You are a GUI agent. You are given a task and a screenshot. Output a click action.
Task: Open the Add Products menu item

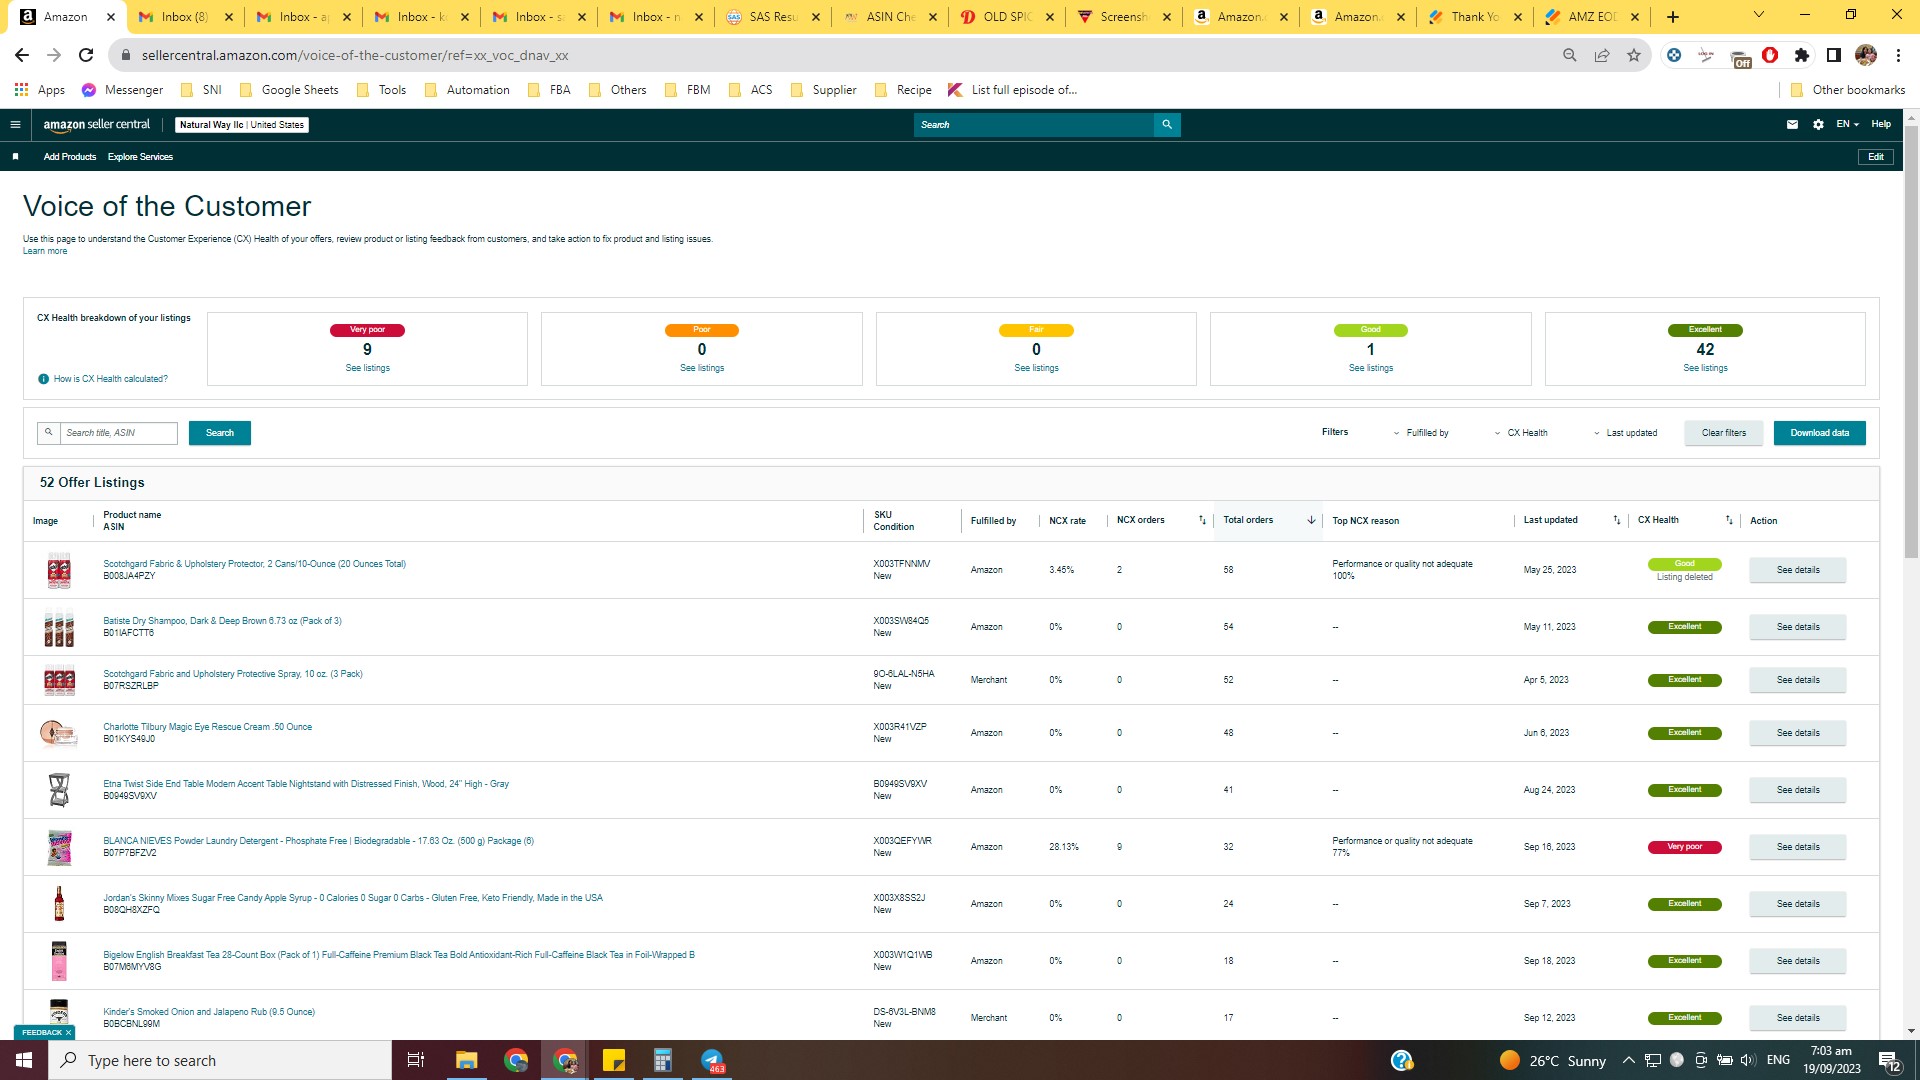pyautogui.click(x=70, y=157)
